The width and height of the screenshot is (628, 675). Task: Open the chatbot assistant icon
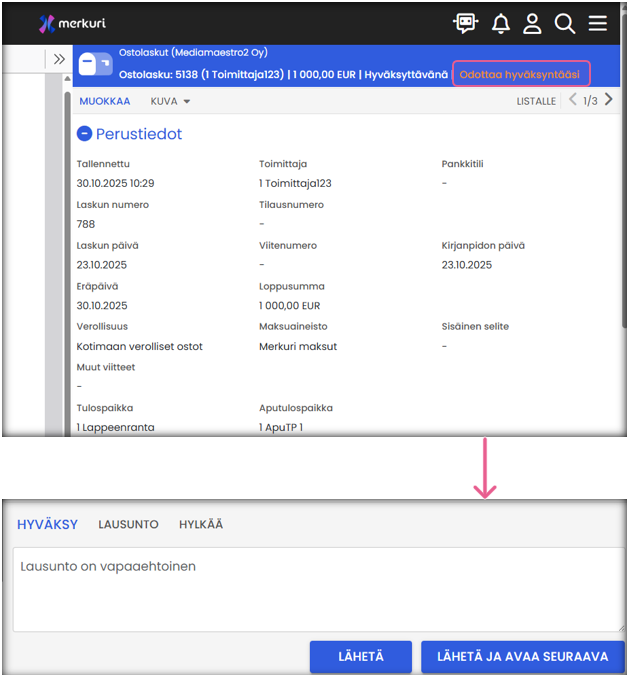click(466, 23)
